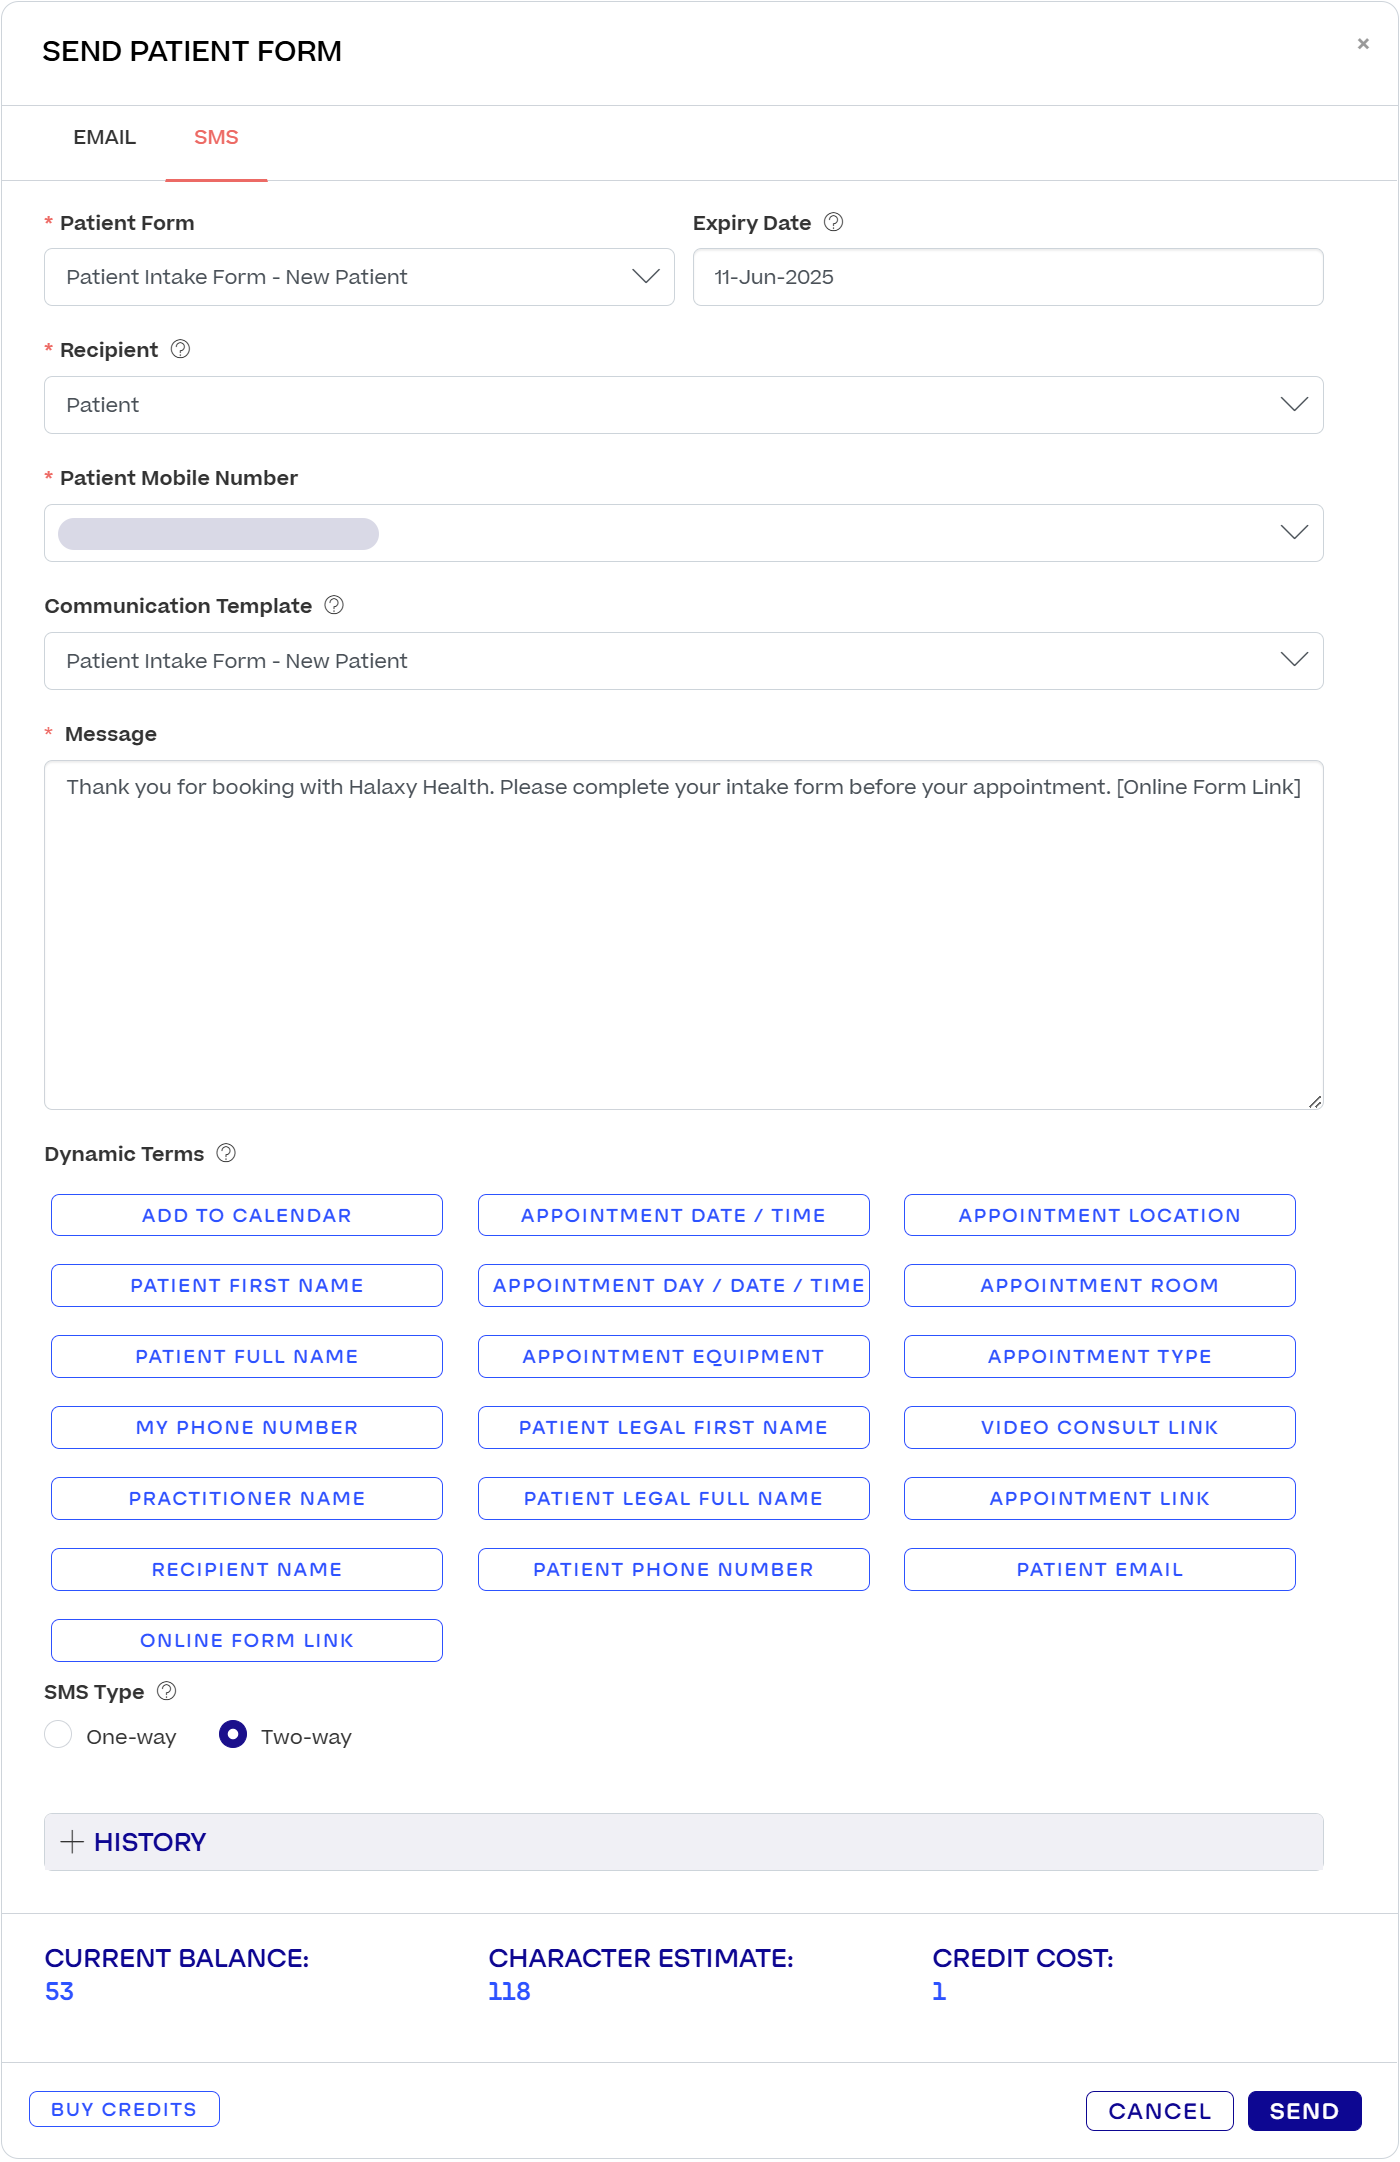Click the help icon next to Expiry Date
Screen dimensions: 1400x2162
coord(833,222)
